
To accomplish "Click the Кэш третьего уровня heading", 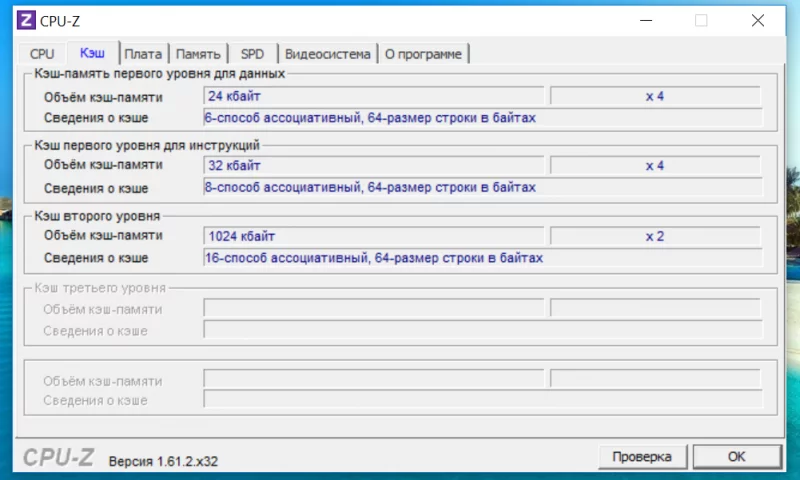I will (x=100, y=288).
